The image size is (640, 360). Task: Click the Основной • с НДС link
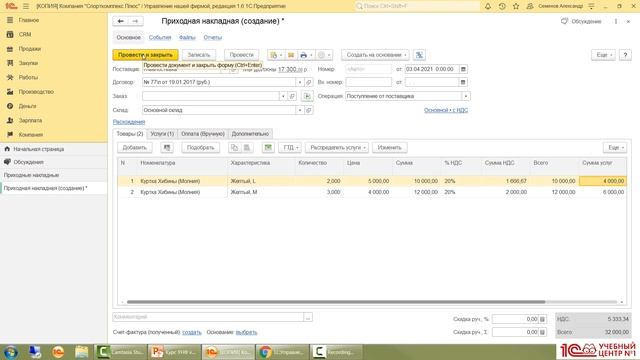coord(446,110)
